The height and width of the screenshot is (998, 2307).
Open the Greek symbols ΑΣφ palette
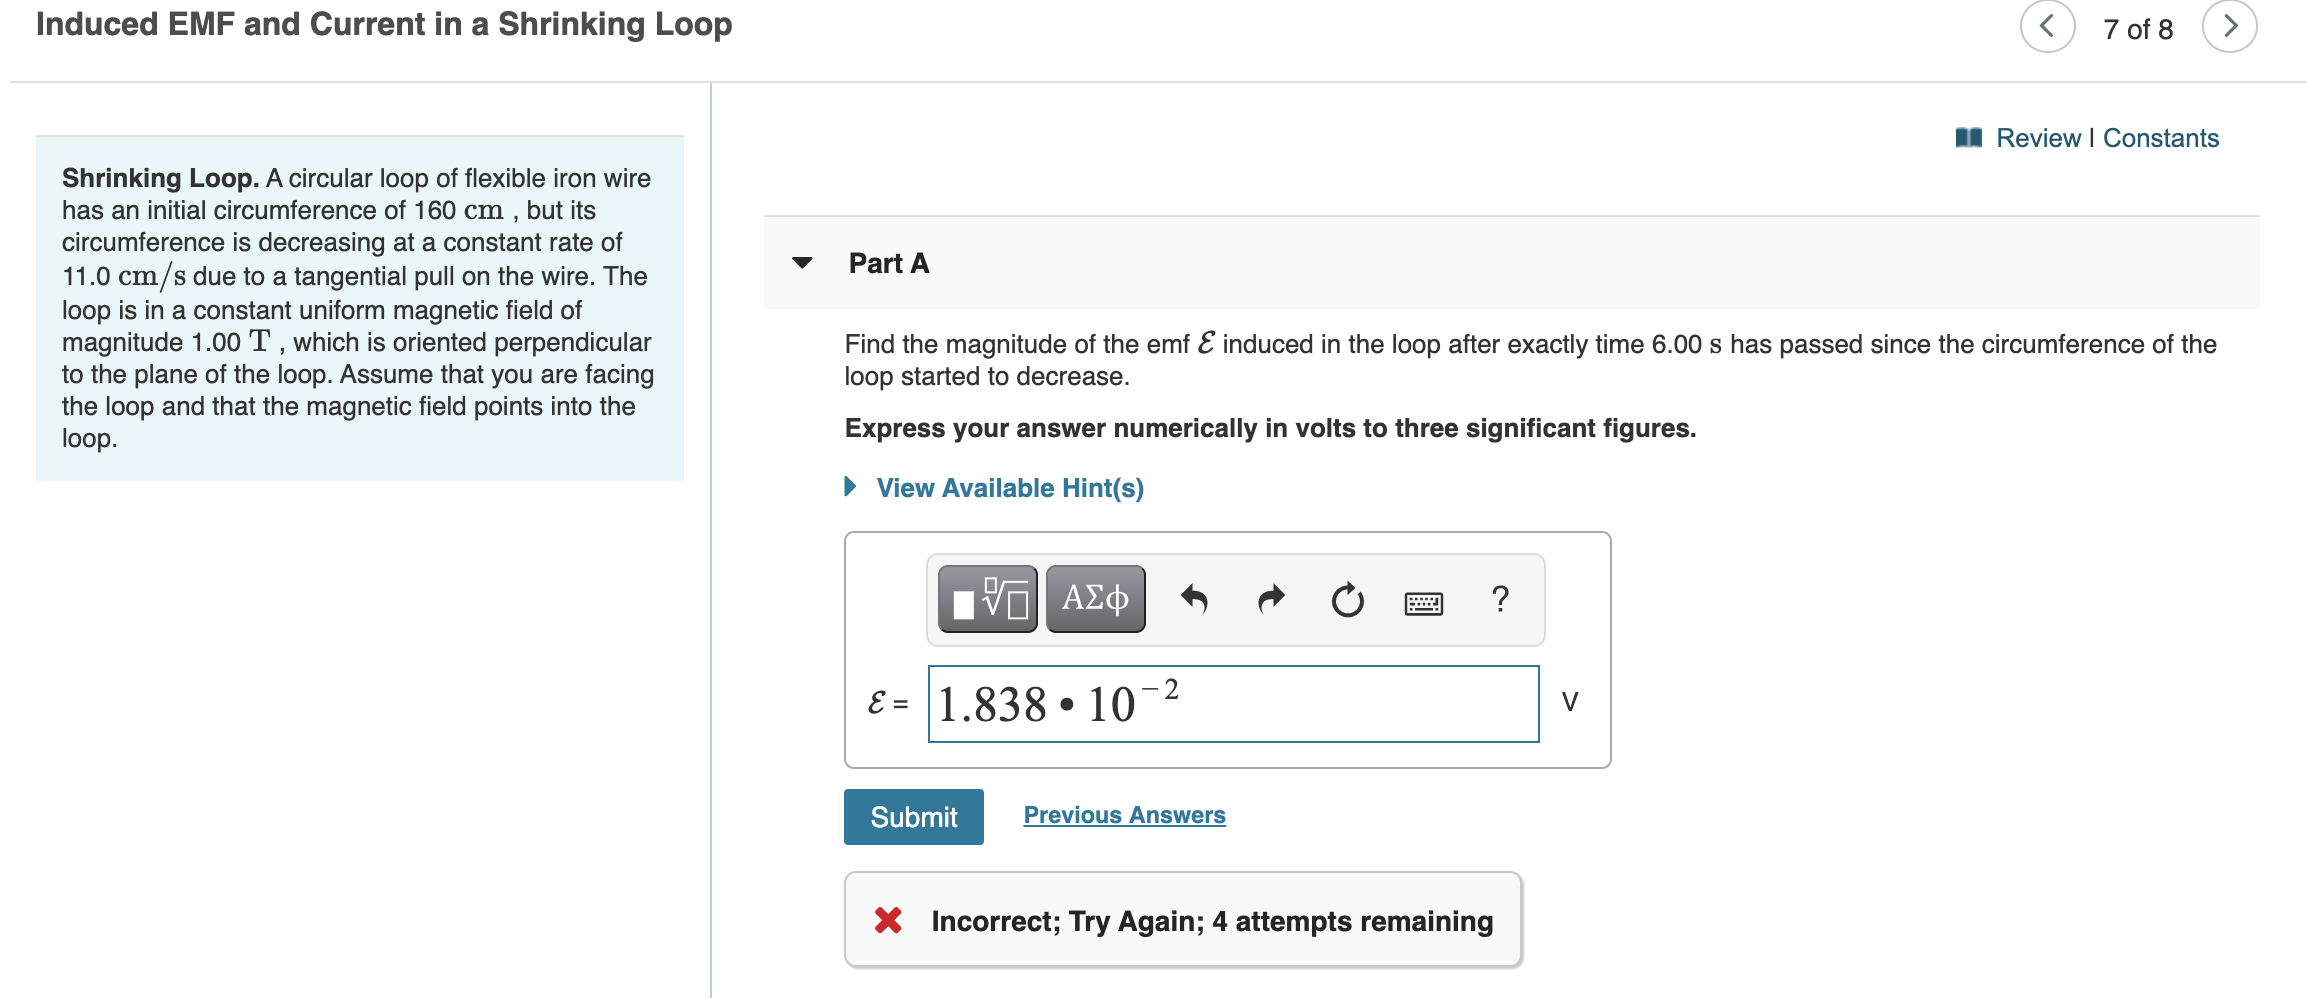(x=1094, y=598)
